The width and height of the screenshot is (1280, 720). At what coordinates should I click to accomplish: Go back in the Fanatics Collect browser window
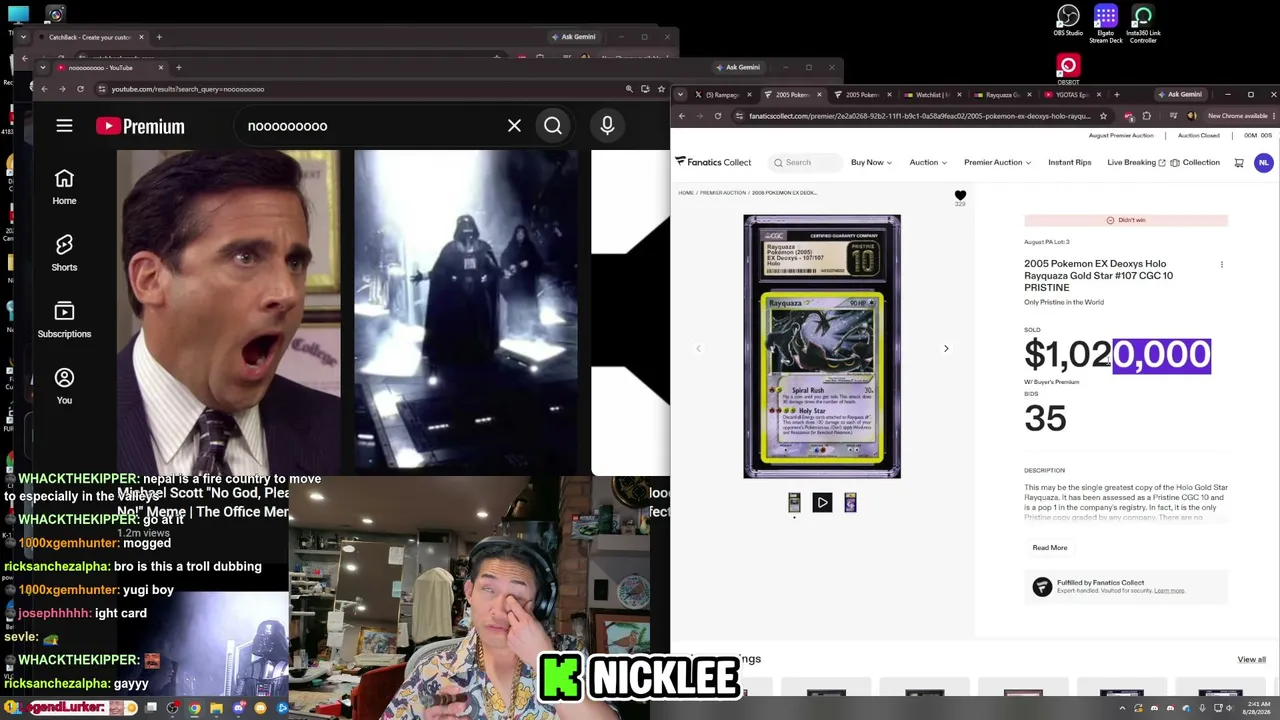(x=682, y=116)
